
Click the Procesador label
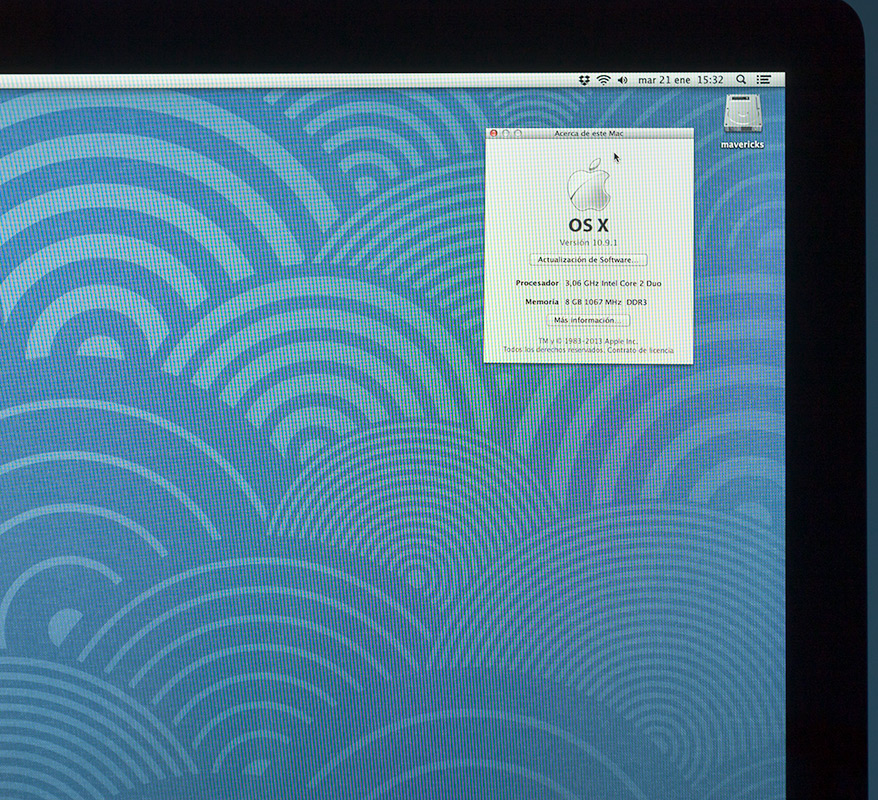point(537,283)
